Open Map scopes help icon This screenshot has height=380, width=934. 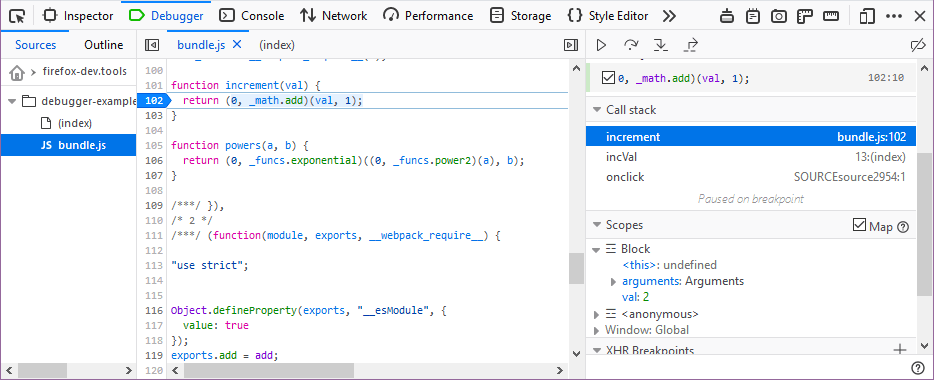click(x=903, y=227)
